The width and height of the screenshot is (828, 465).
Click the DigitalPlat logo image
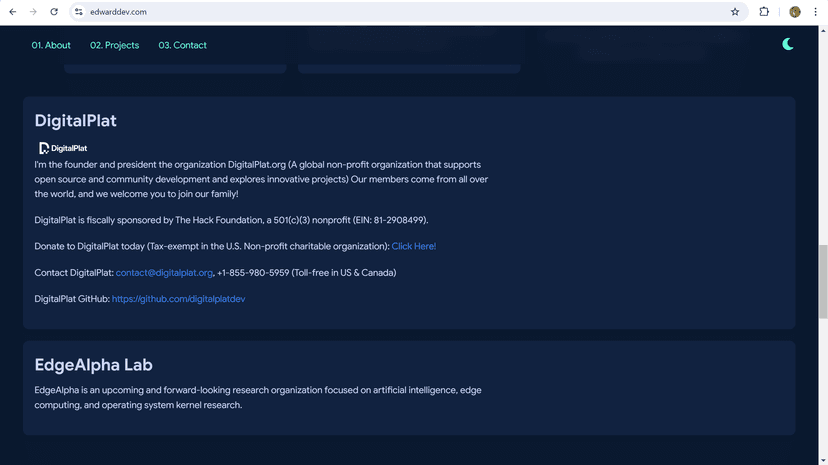63,148
